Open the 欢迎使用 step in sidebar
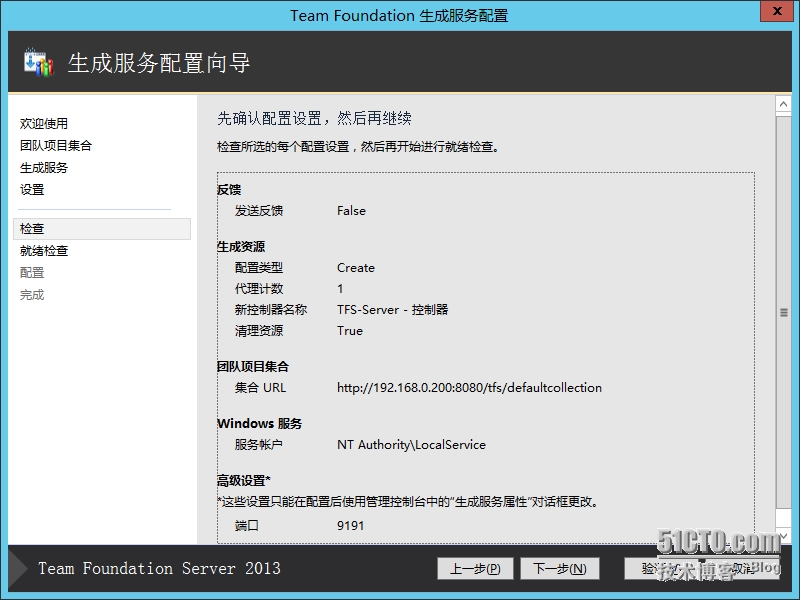This screenshot has width=800, height=600. (44, 123)
